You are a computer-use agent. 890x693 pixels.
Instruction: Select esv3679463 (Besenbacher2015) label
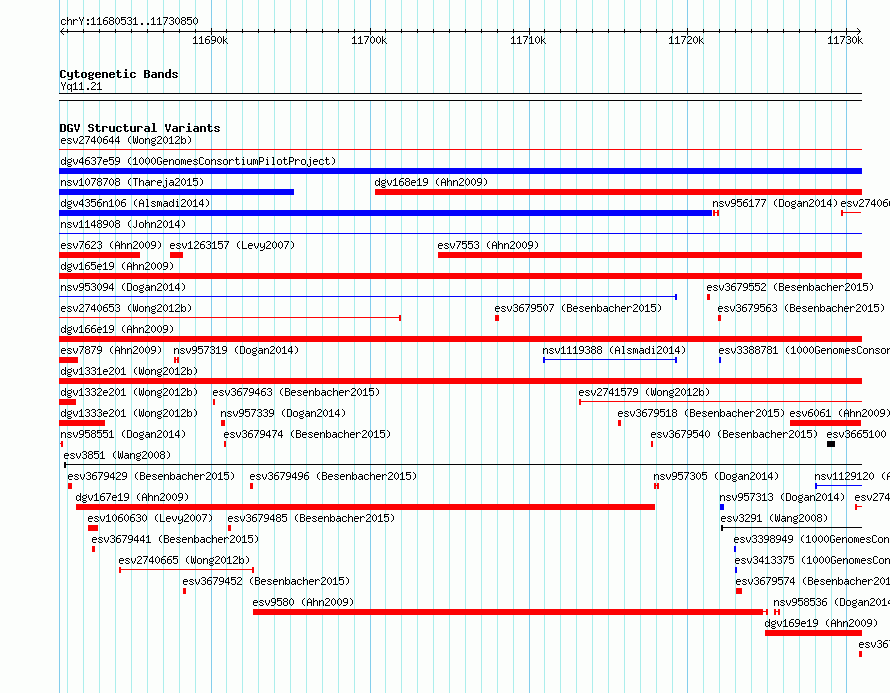pyautogui.click(x=296, y=392)
